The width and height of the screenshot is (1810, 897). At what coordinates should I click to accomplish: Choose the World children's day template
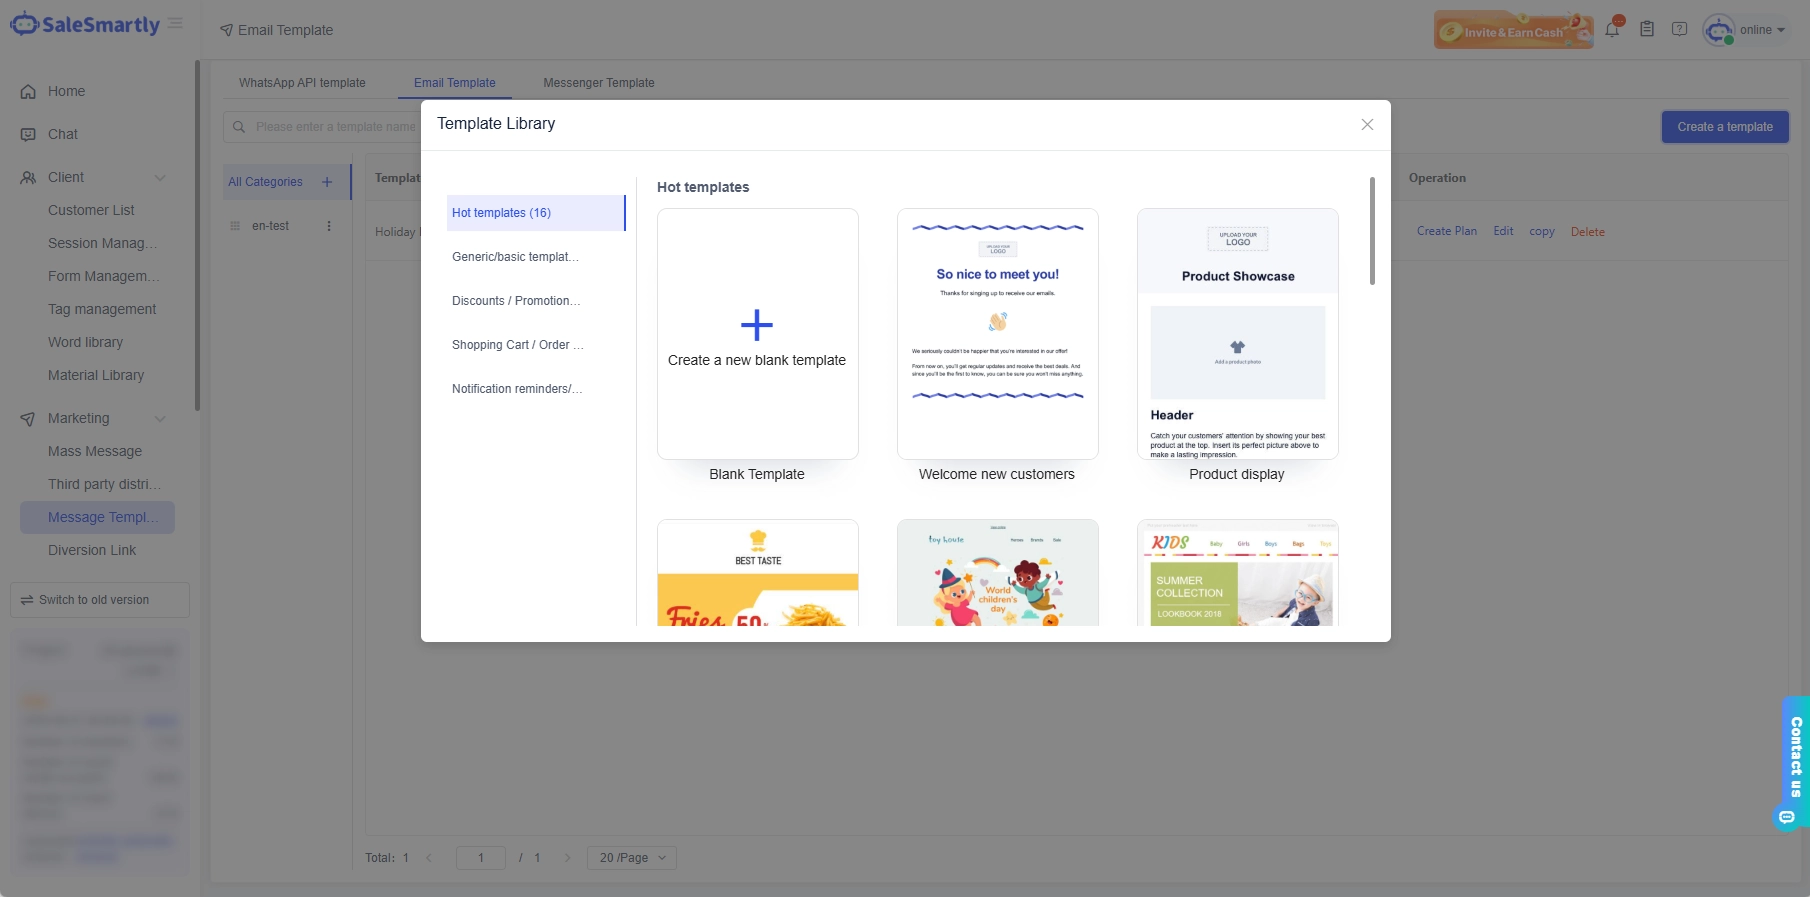(998, 573)
